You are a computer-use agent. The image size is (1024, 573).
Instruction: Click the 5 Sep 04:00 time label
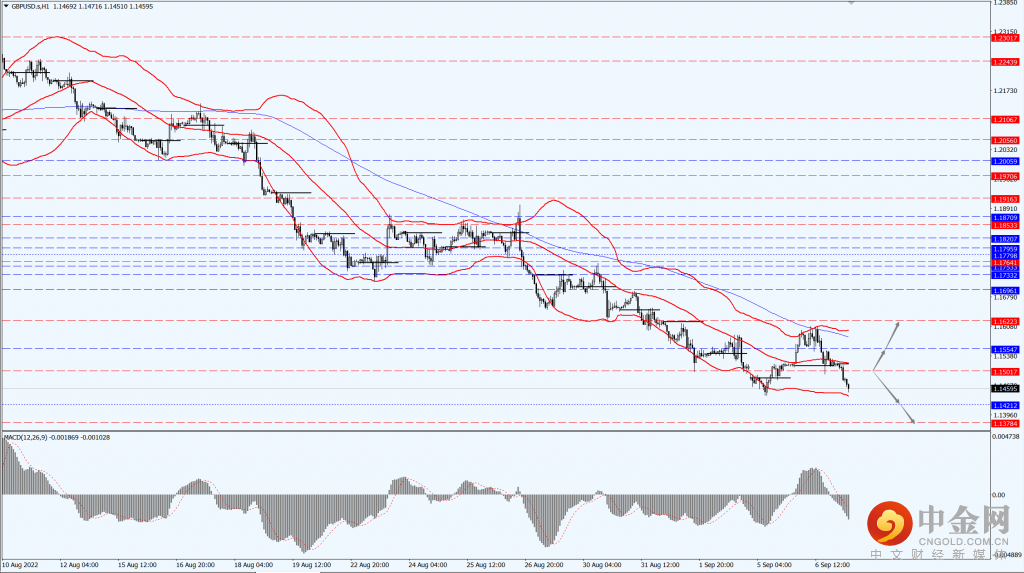pyautogui.click(x=775, y=565)
